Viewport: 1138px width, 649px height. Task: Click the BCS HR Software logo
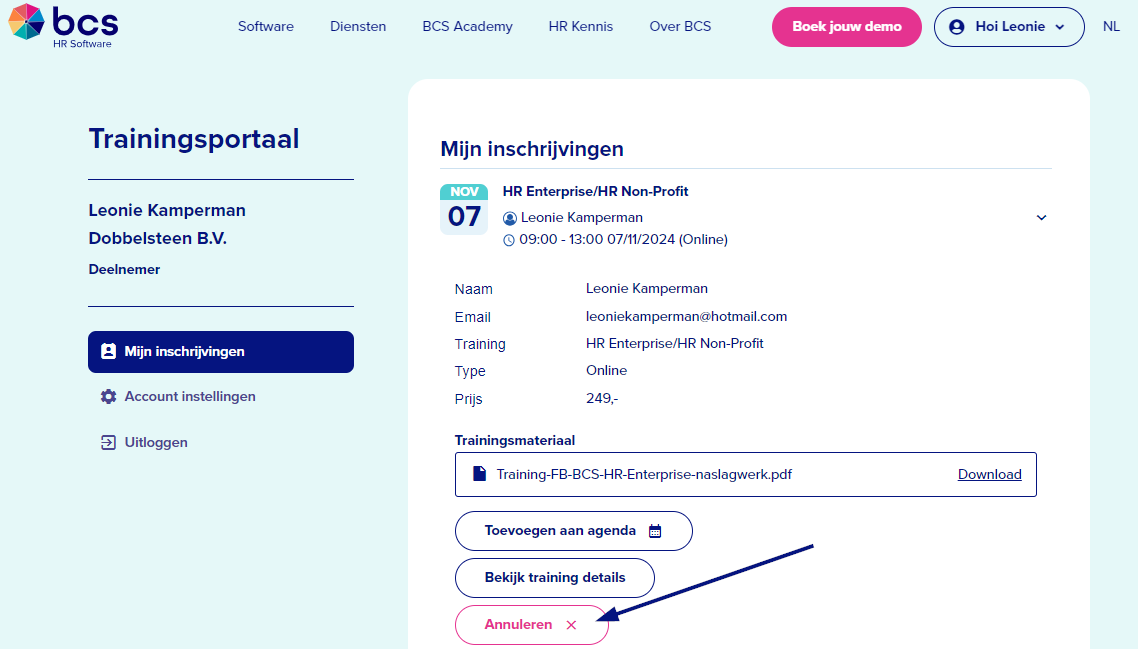63,25
